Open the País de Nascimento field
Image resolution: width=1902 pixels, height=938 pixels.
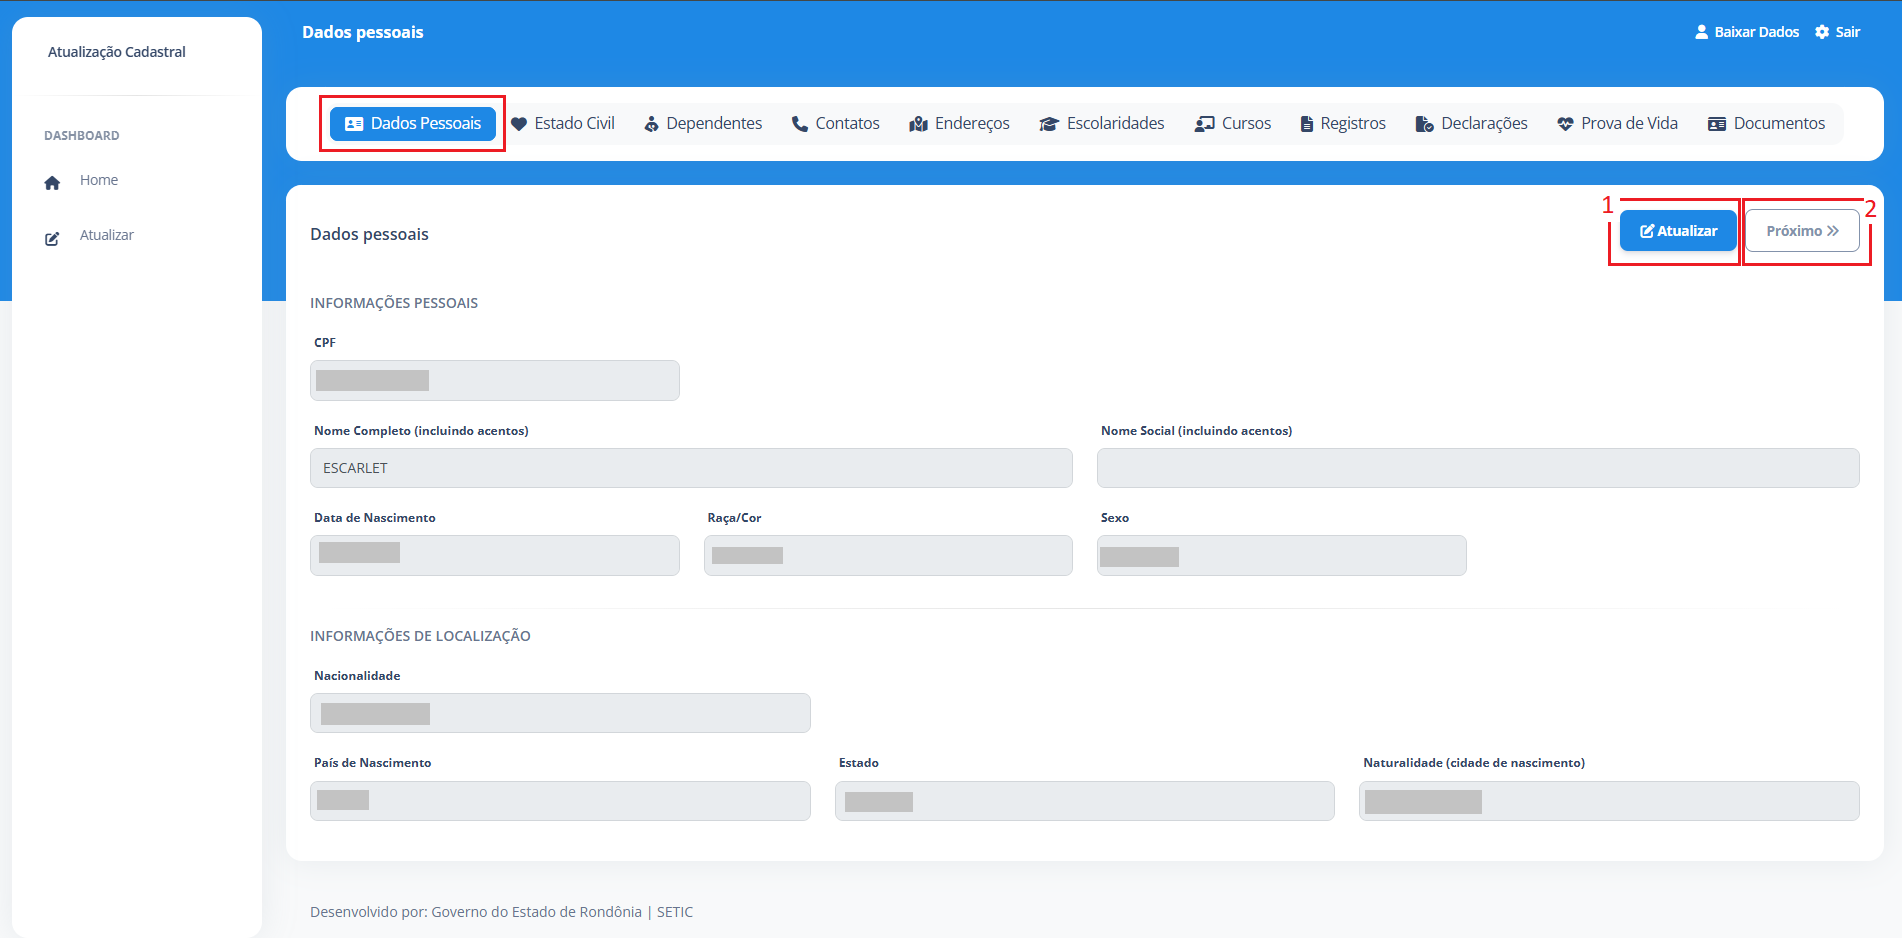[560, 801]
